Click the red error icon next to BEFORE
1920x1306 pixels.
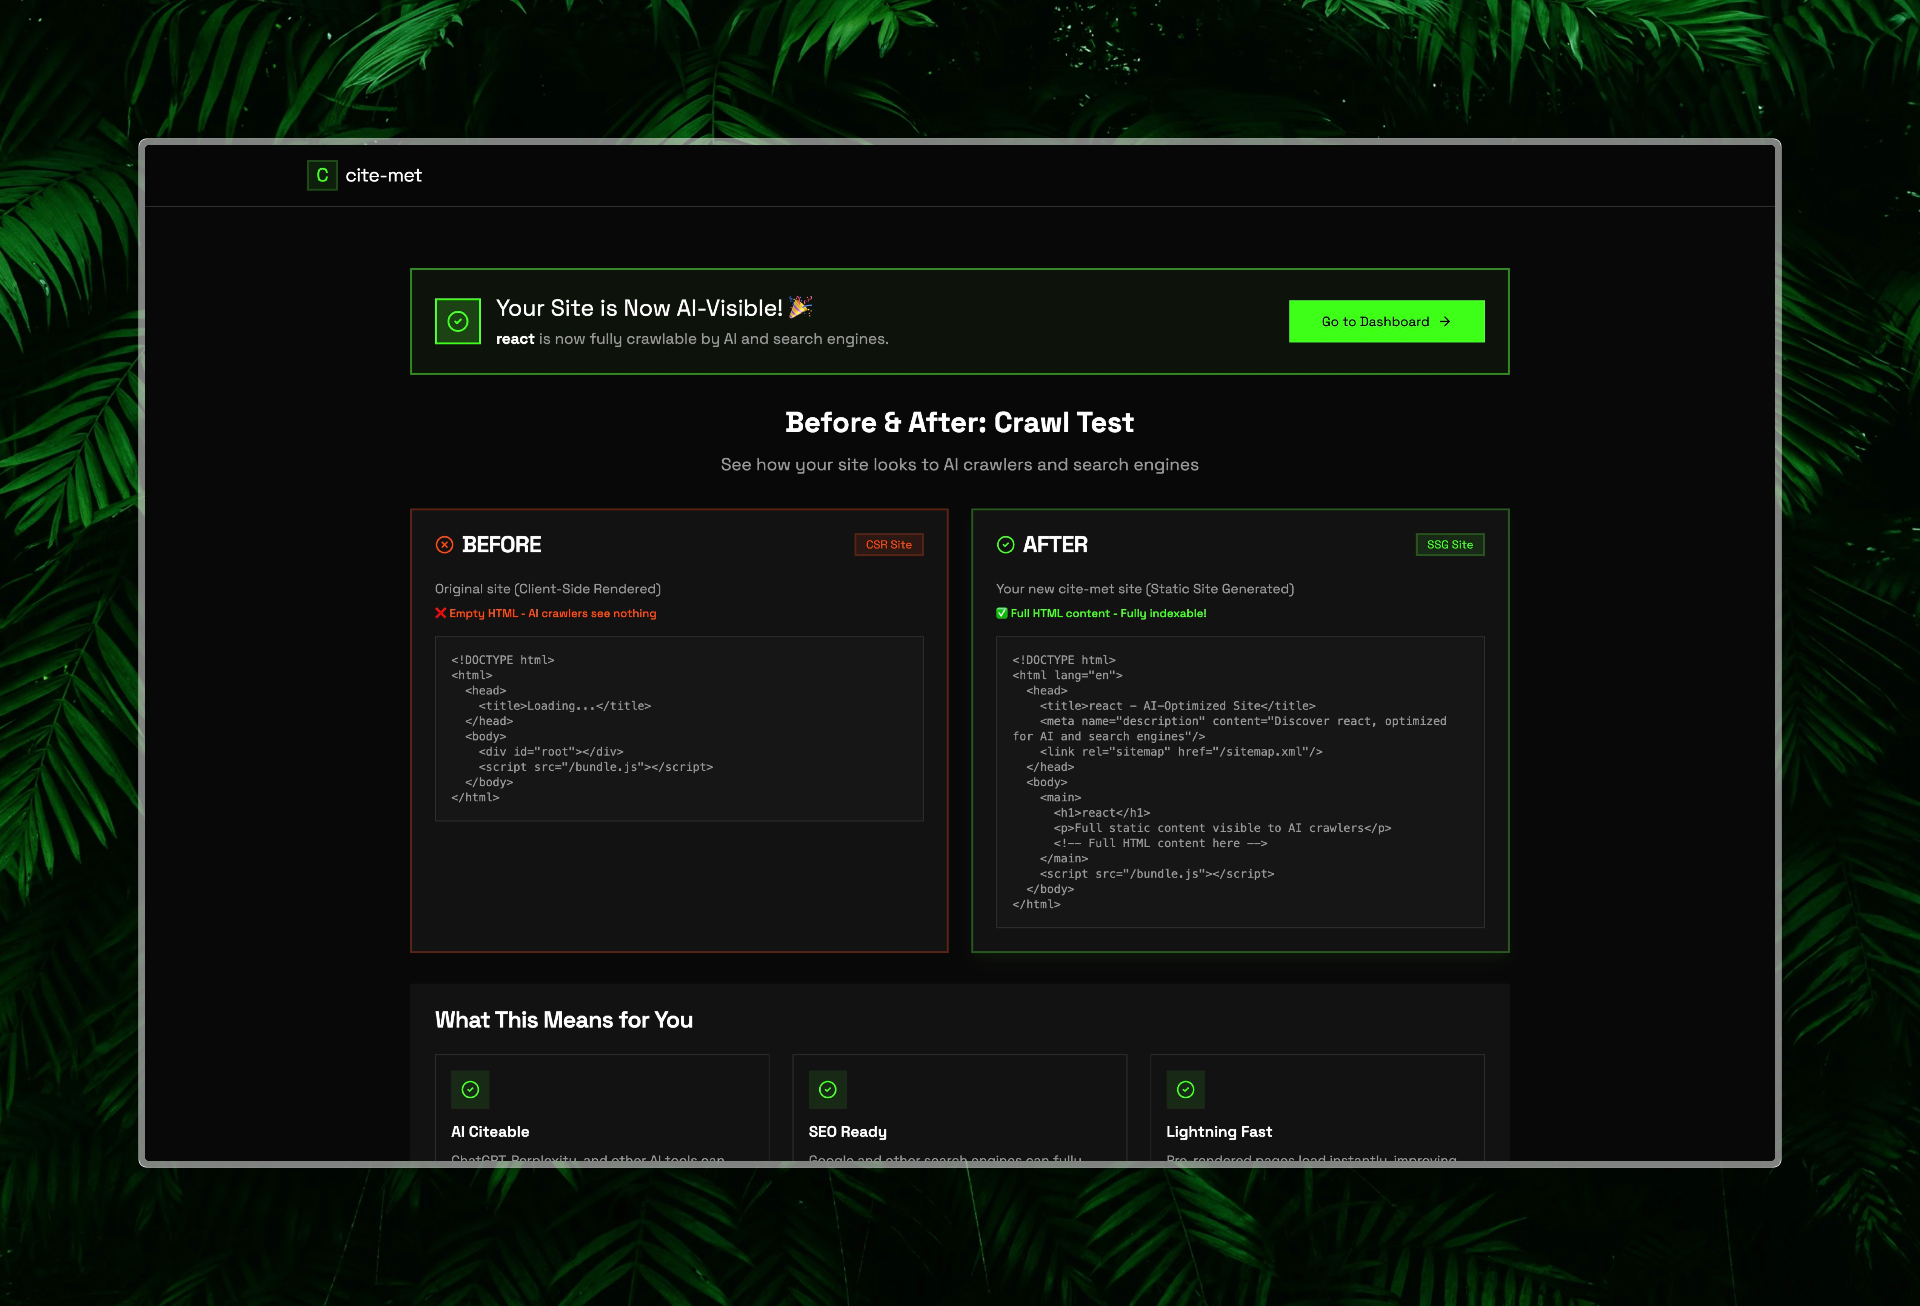444,544
